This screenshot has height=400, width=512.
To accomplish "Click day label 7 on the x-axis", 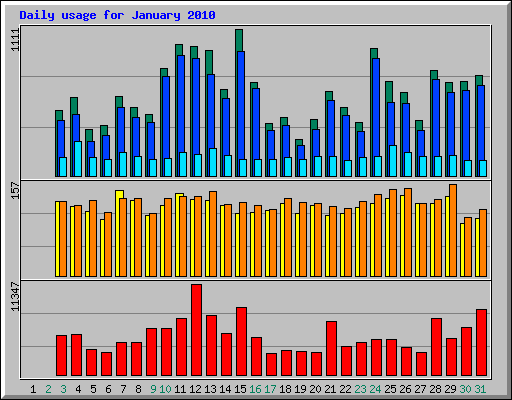I will click(123, 389).
